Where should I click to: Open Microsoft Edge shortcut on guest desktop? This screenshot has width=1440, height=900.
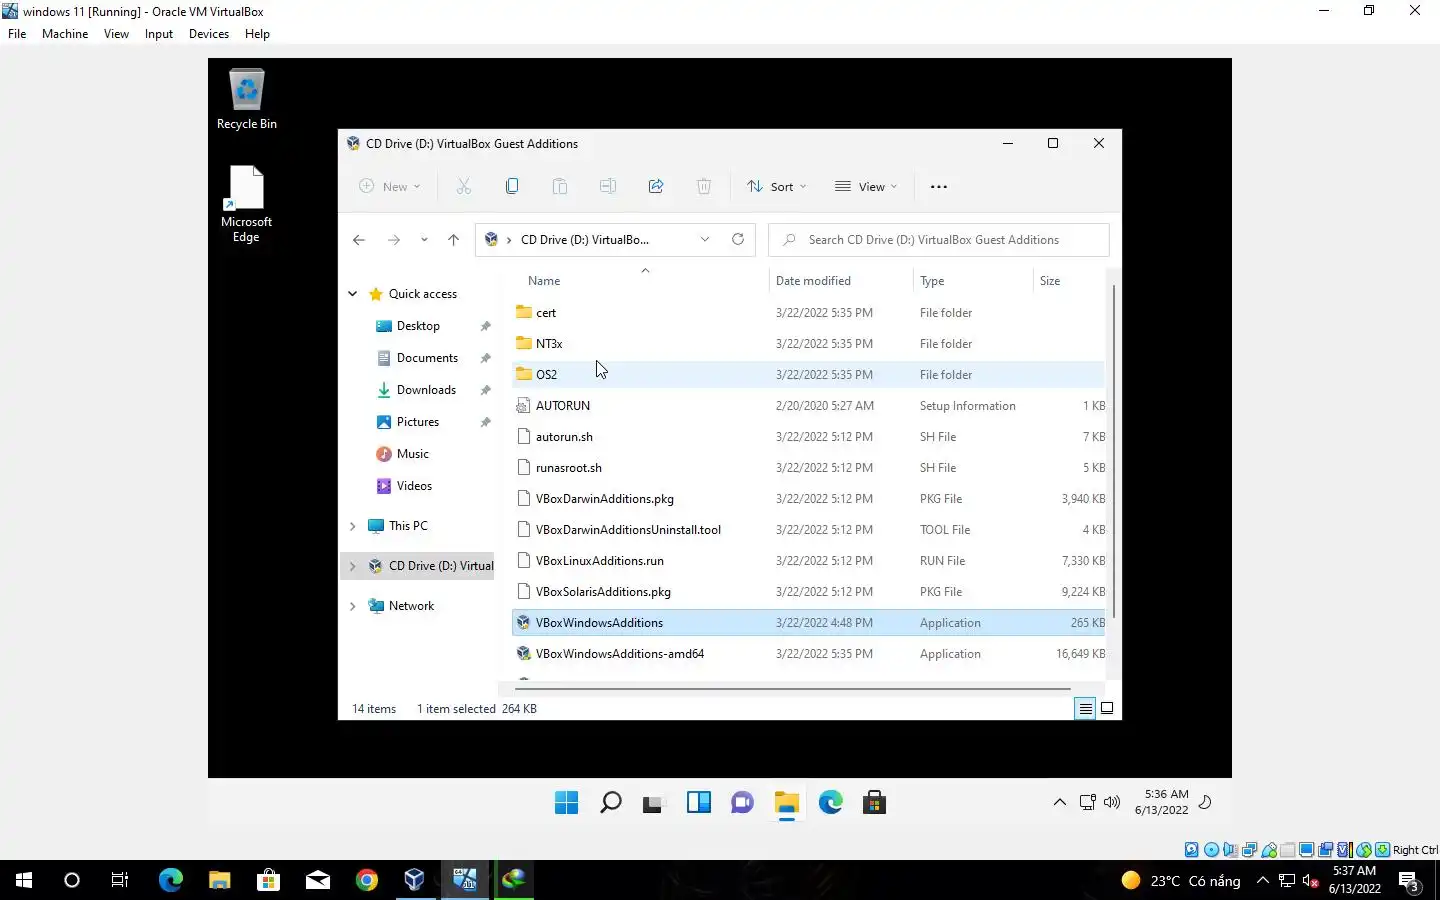[246, 204]
